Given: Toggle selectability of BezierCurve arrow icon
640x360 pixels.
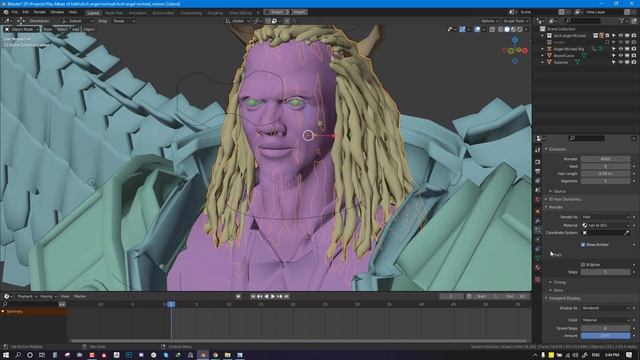Looking at the screenshot, I should tap(613, 56).
